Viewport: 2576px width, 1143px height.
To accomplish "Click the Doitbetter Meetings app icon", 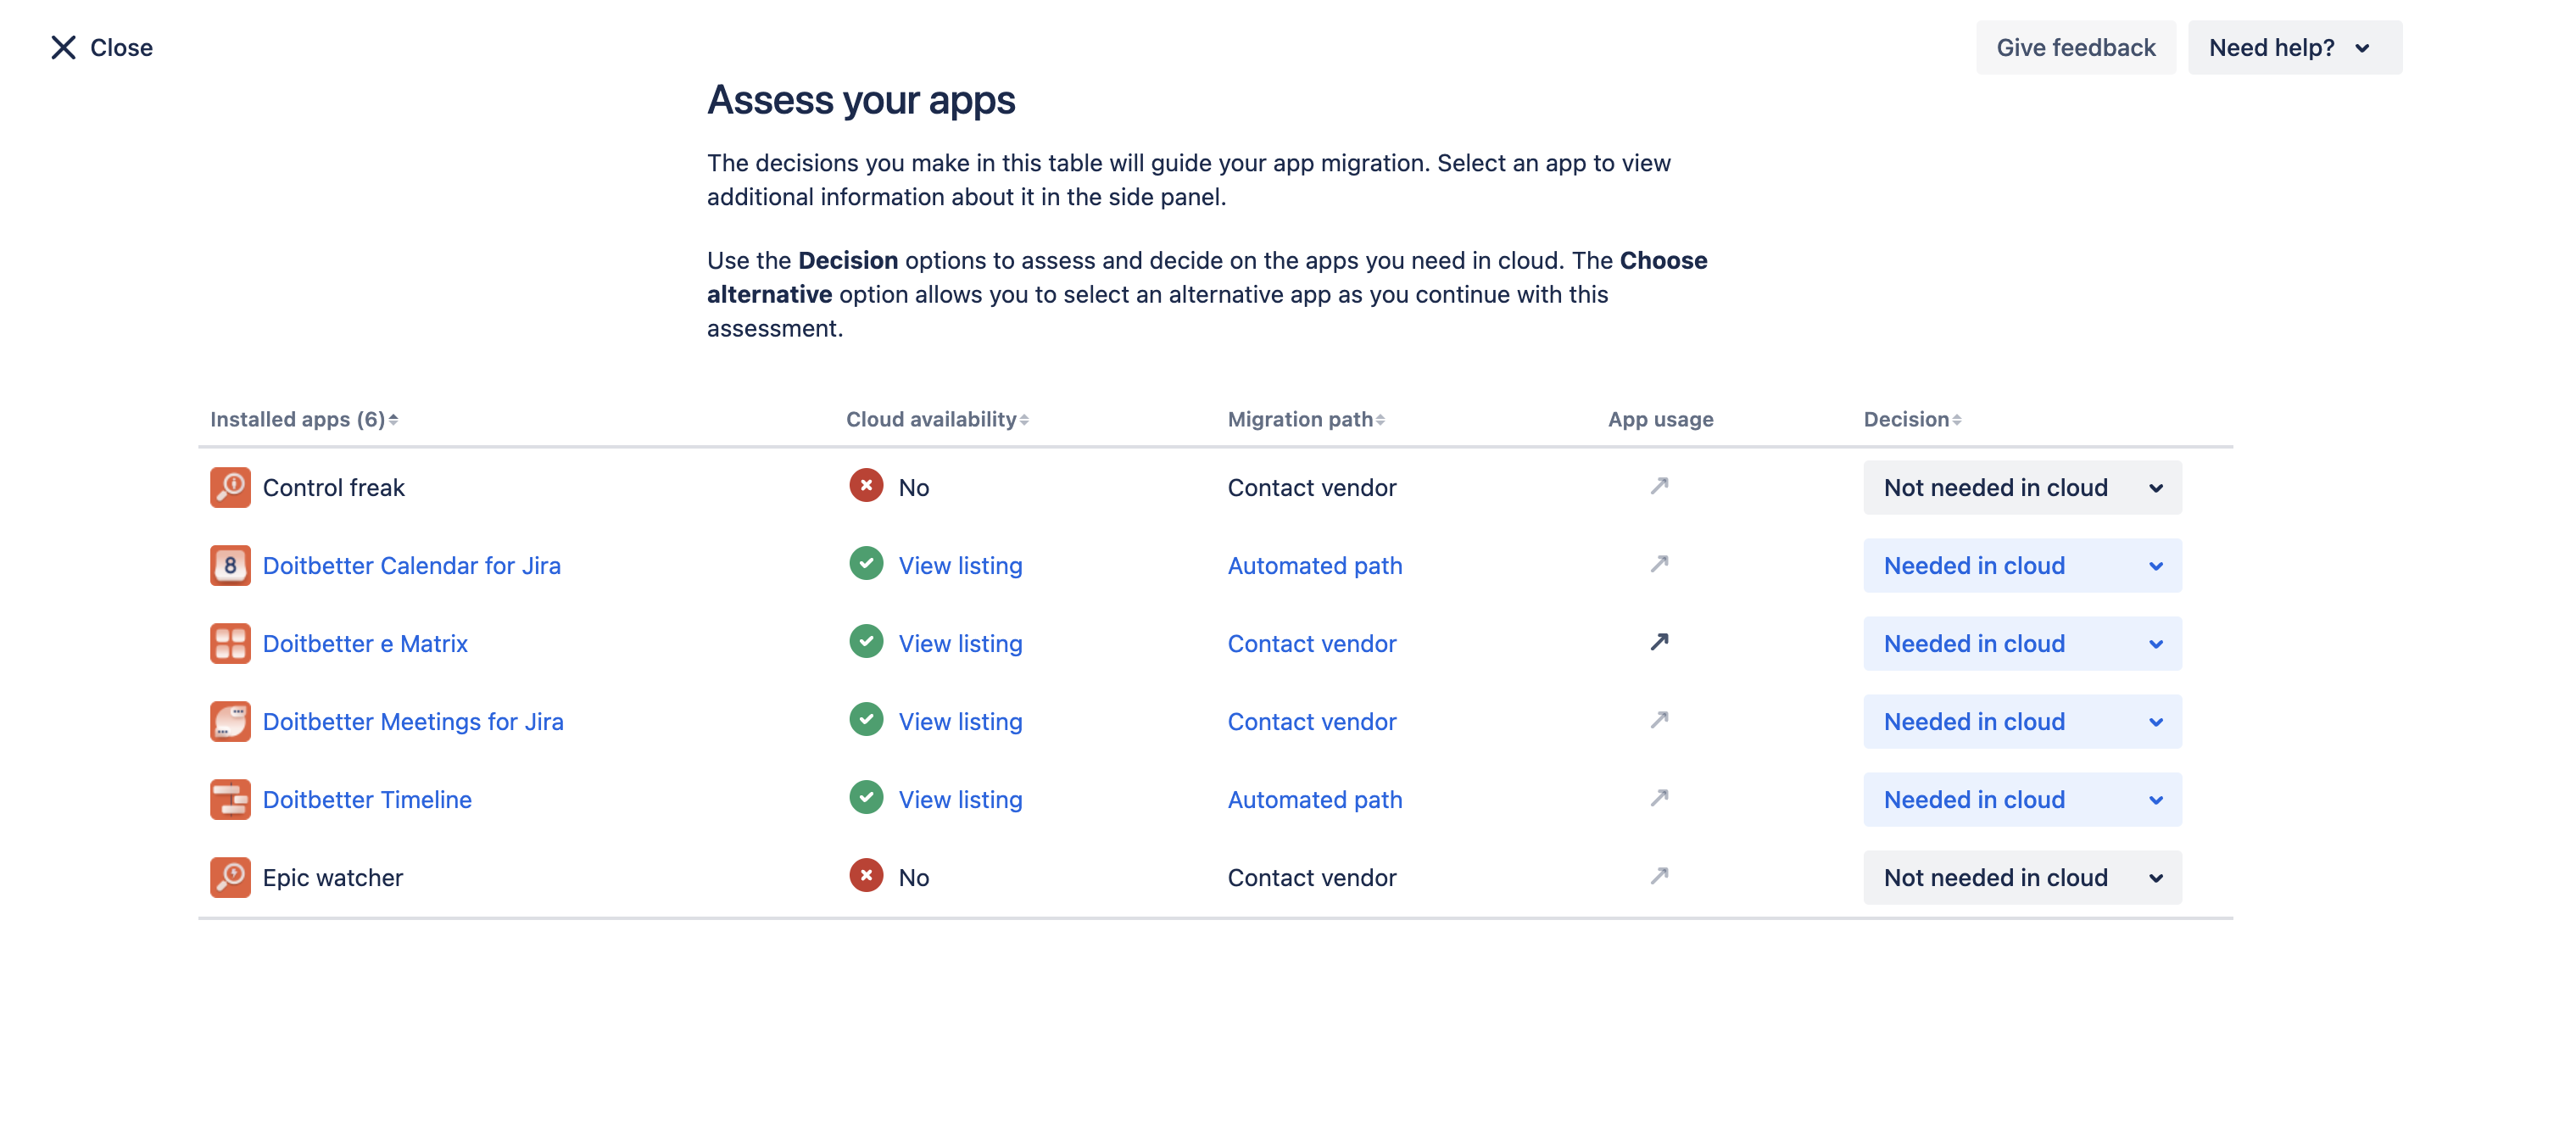I will (x=230, y=721).
